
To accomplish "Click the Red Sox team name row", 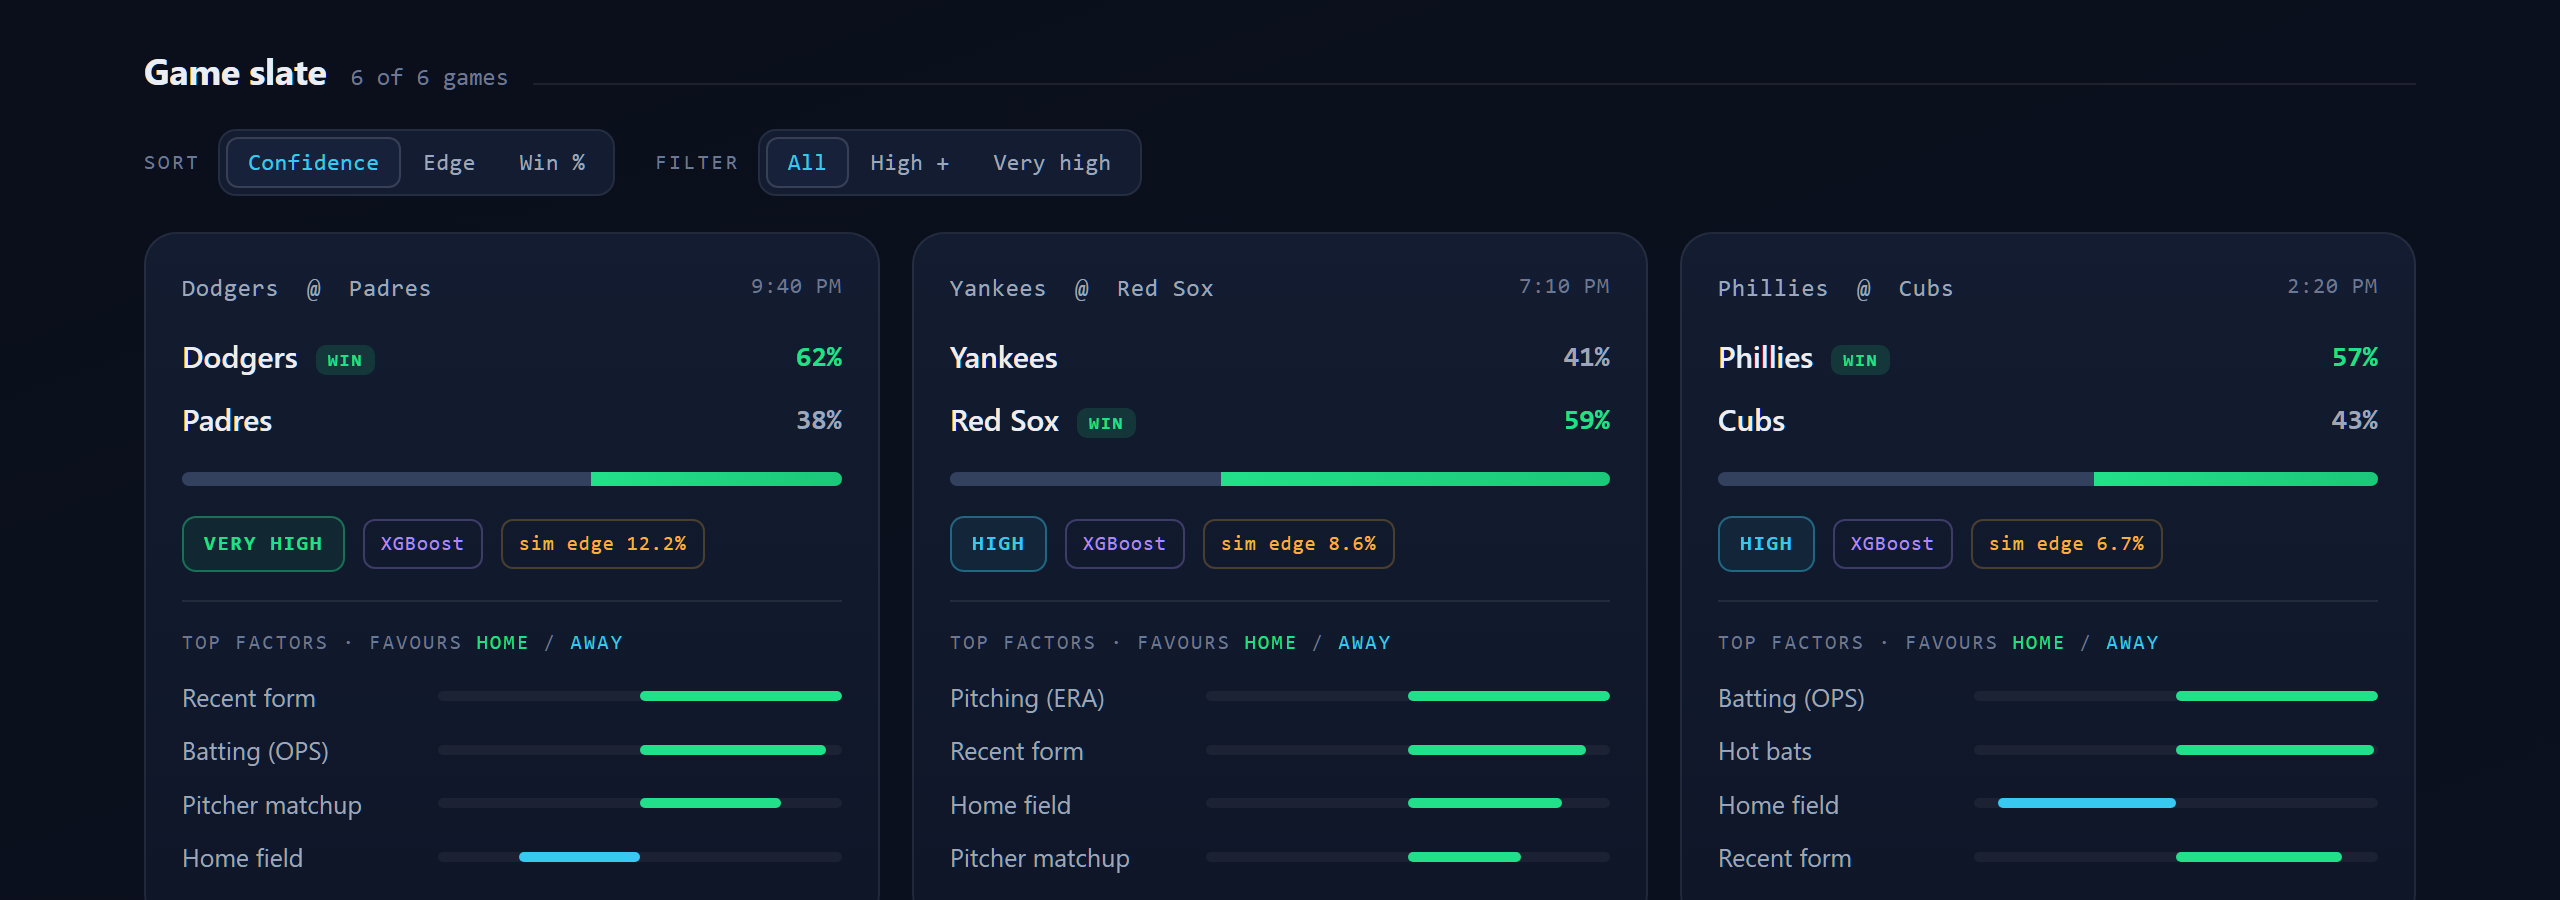I will pos(1280,421).
